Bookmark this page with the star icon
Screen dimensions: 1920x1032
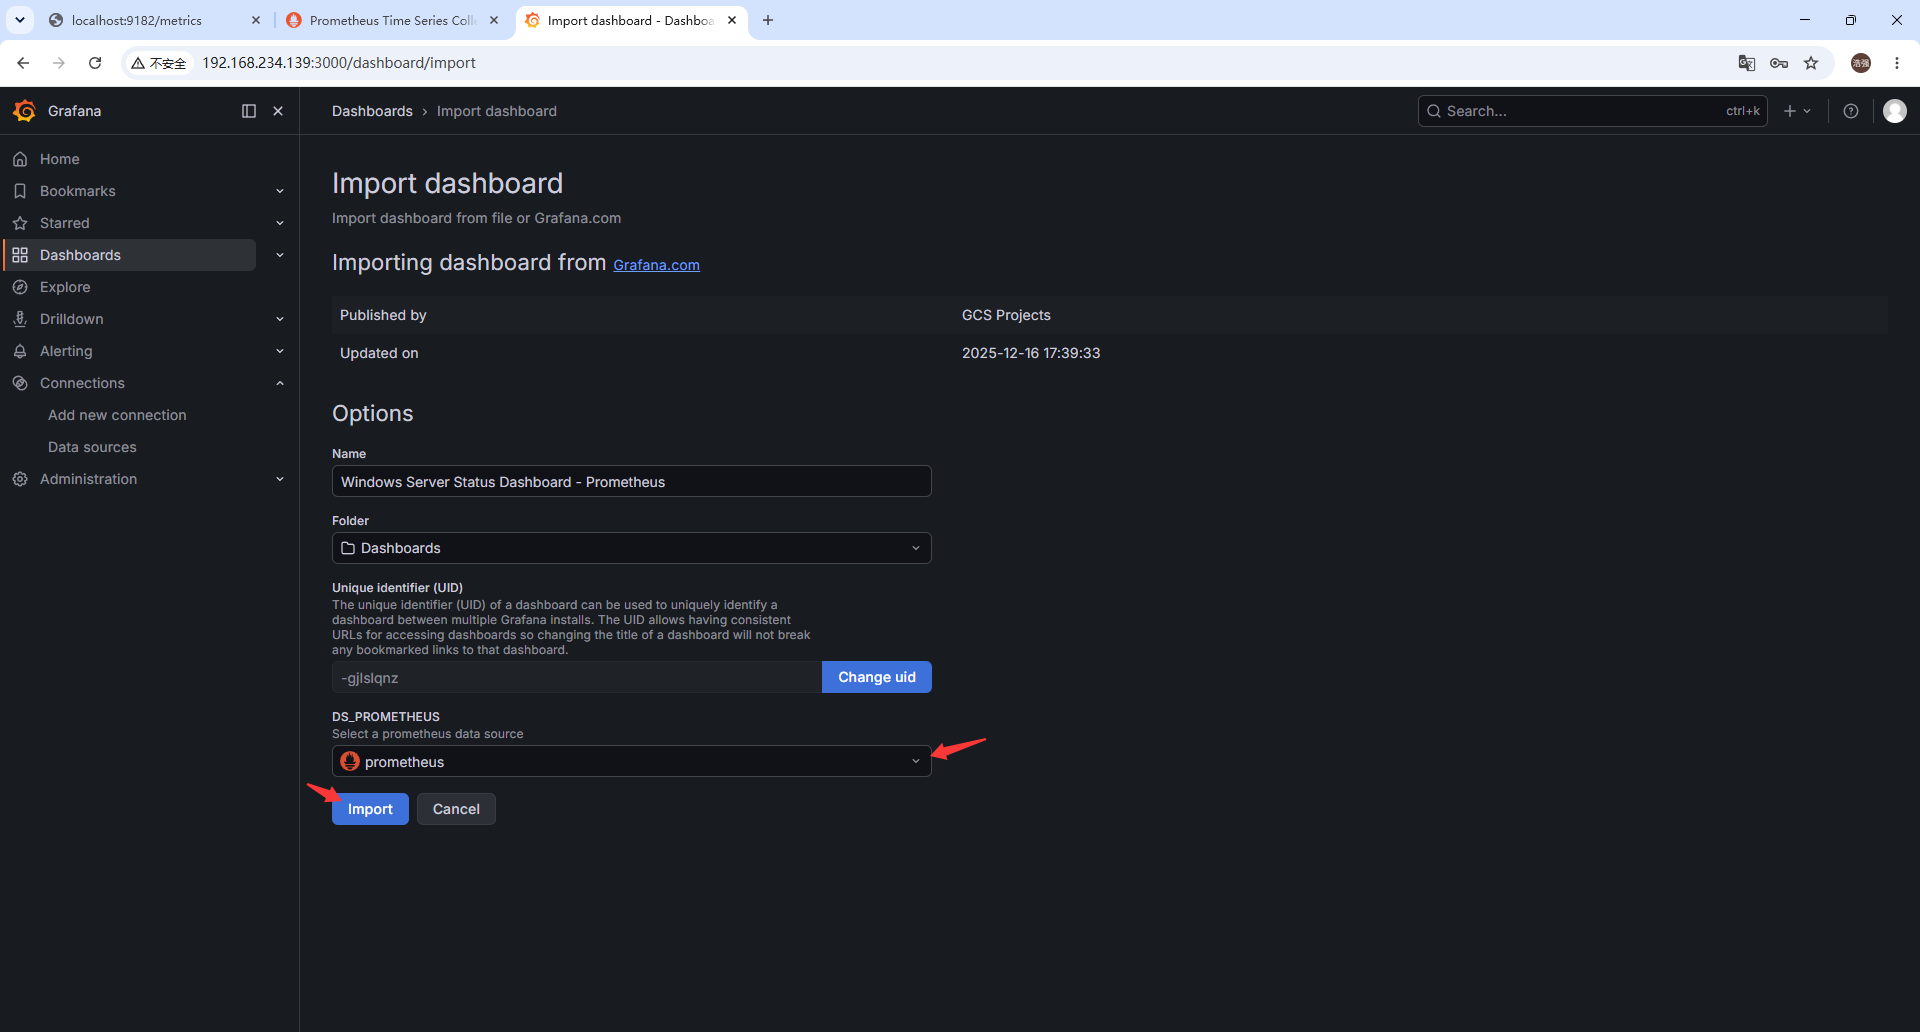pos(1811,63)
